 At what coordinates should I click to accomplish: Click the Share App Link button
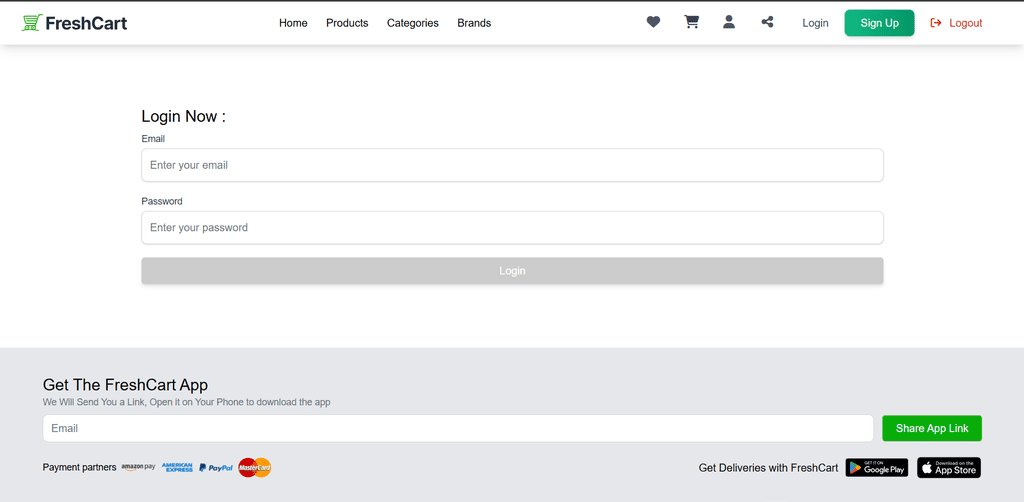tap(932, 428)
